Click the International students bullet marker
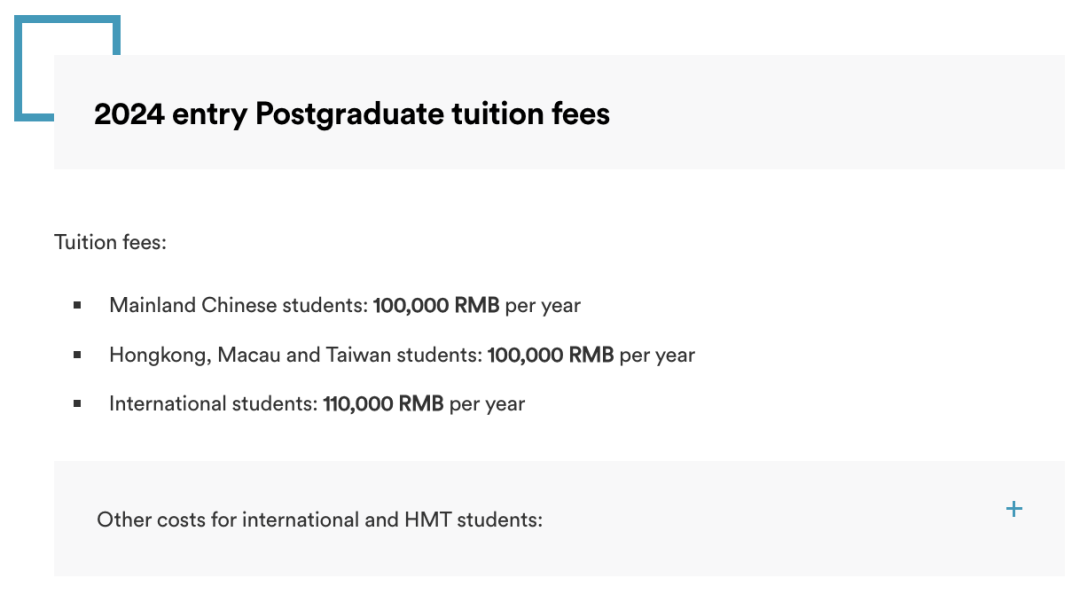The height and width of the screenshot is (594, 1080). click(77, 404)
